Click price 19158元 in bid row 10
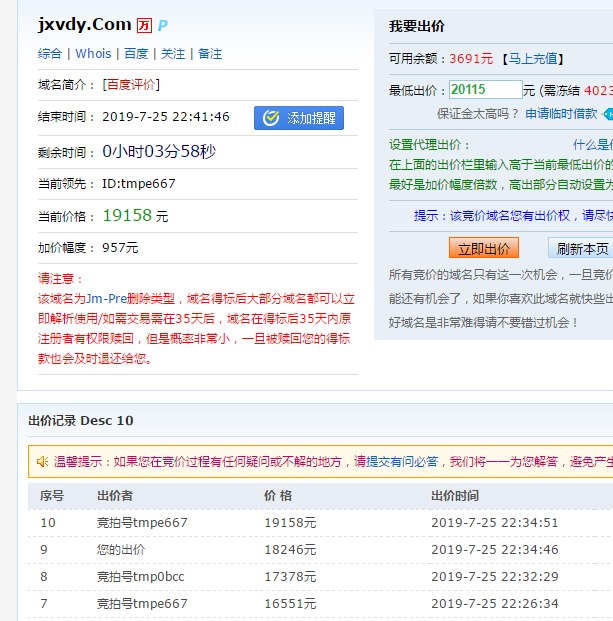Viewport: 613px width, 621px height. (290, 523)
